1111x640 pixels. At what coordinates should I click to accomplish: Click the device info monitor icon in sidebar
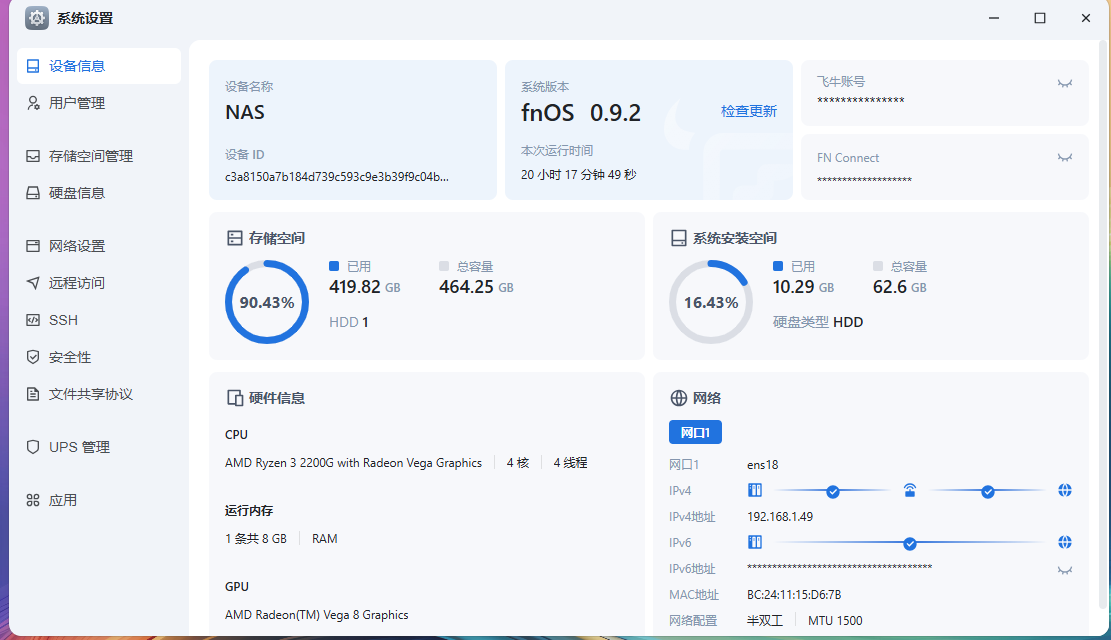(x=33, y=66)
